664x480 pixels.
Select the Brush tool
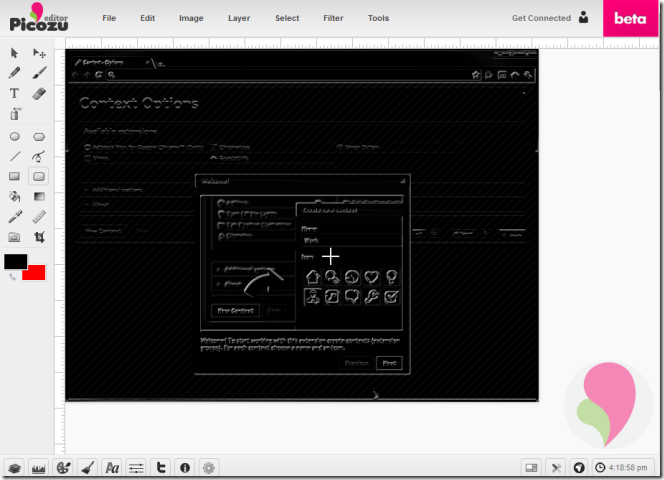(x=40, y=73)
